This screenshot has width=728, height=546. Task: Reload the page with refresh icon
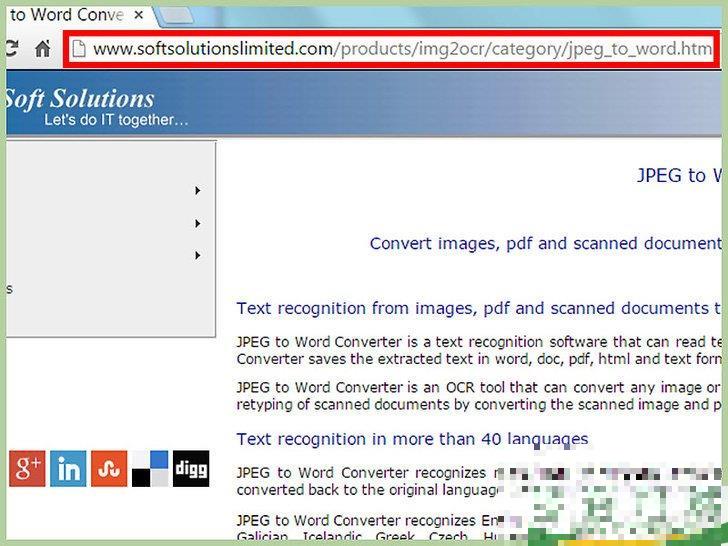pos(12,49)
